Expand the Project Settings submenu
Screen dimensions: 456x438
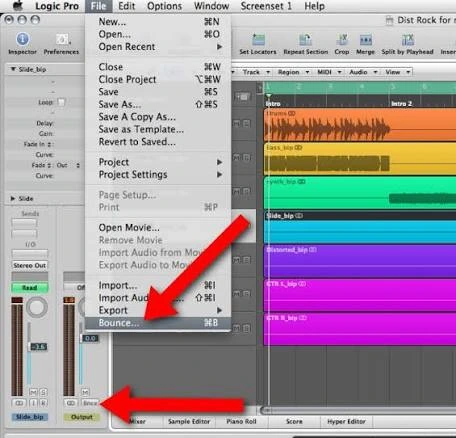(158, 175)
